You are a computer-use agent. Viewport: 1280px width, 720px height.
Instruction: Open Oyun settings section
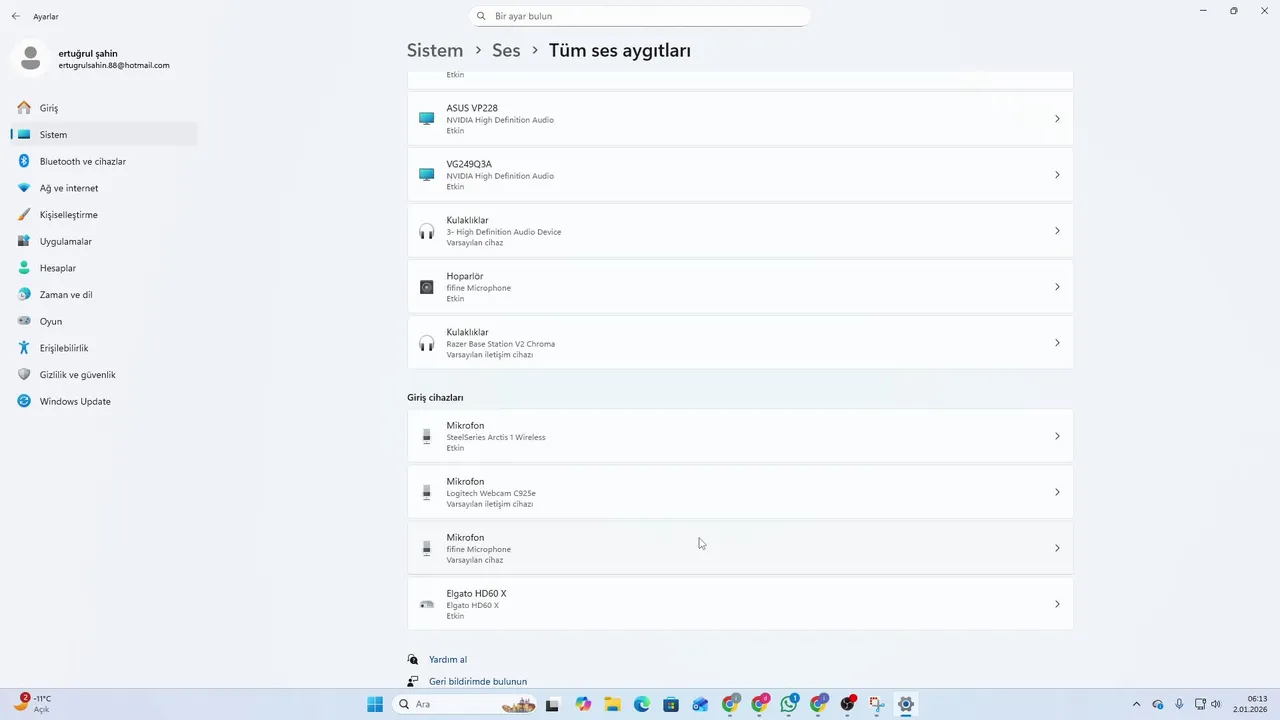tap(104, 321)
